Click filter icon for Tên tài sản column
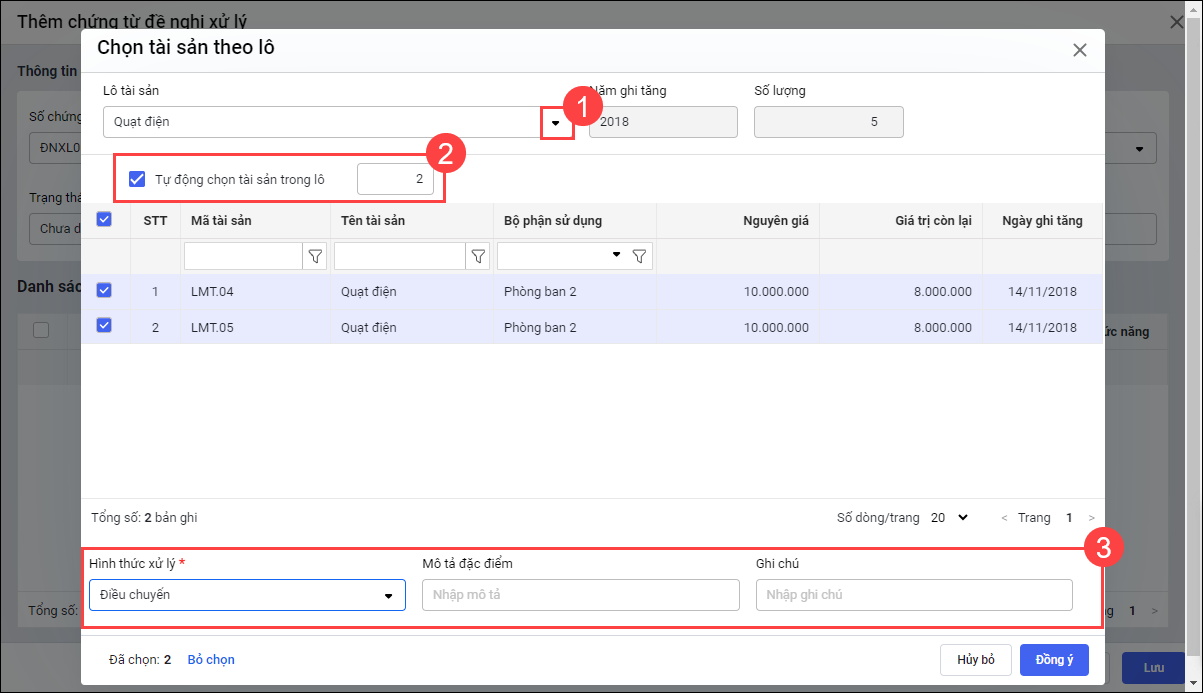Viewport: 1203px width, 693px height. 479,257
